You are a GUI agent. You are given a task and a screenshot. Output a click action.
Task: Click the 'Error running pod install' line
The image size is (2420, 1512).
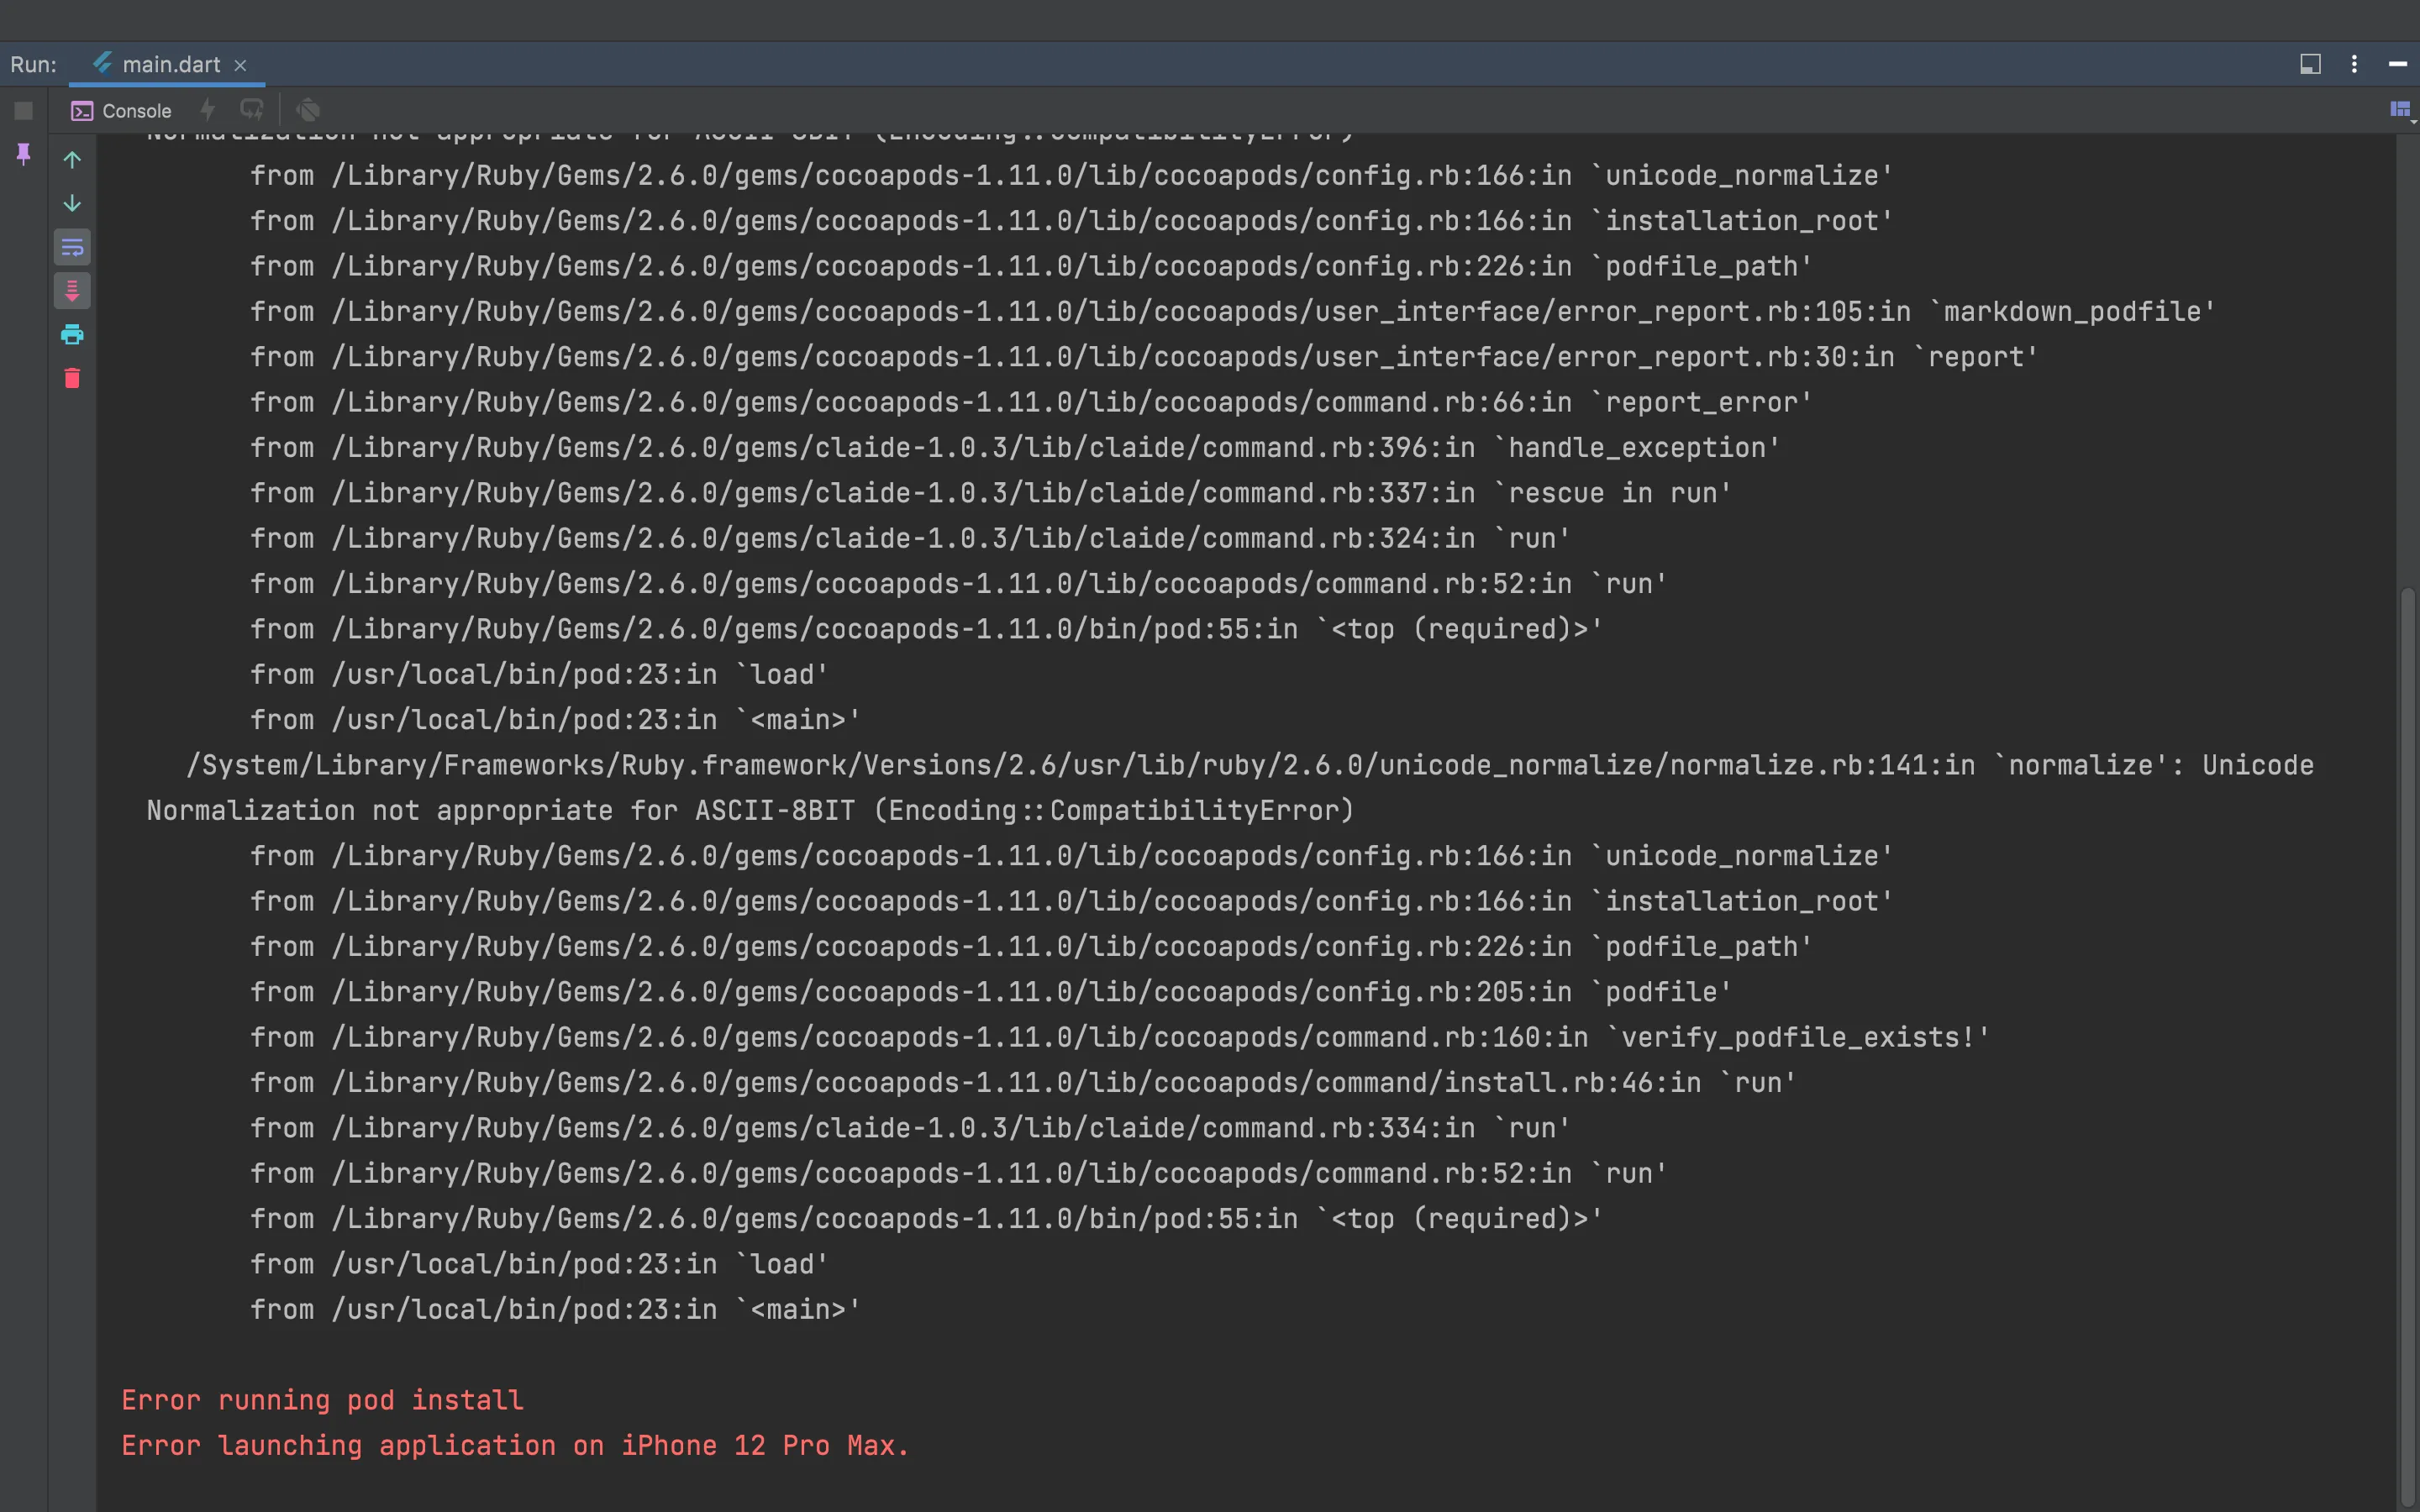(322, 1400)
